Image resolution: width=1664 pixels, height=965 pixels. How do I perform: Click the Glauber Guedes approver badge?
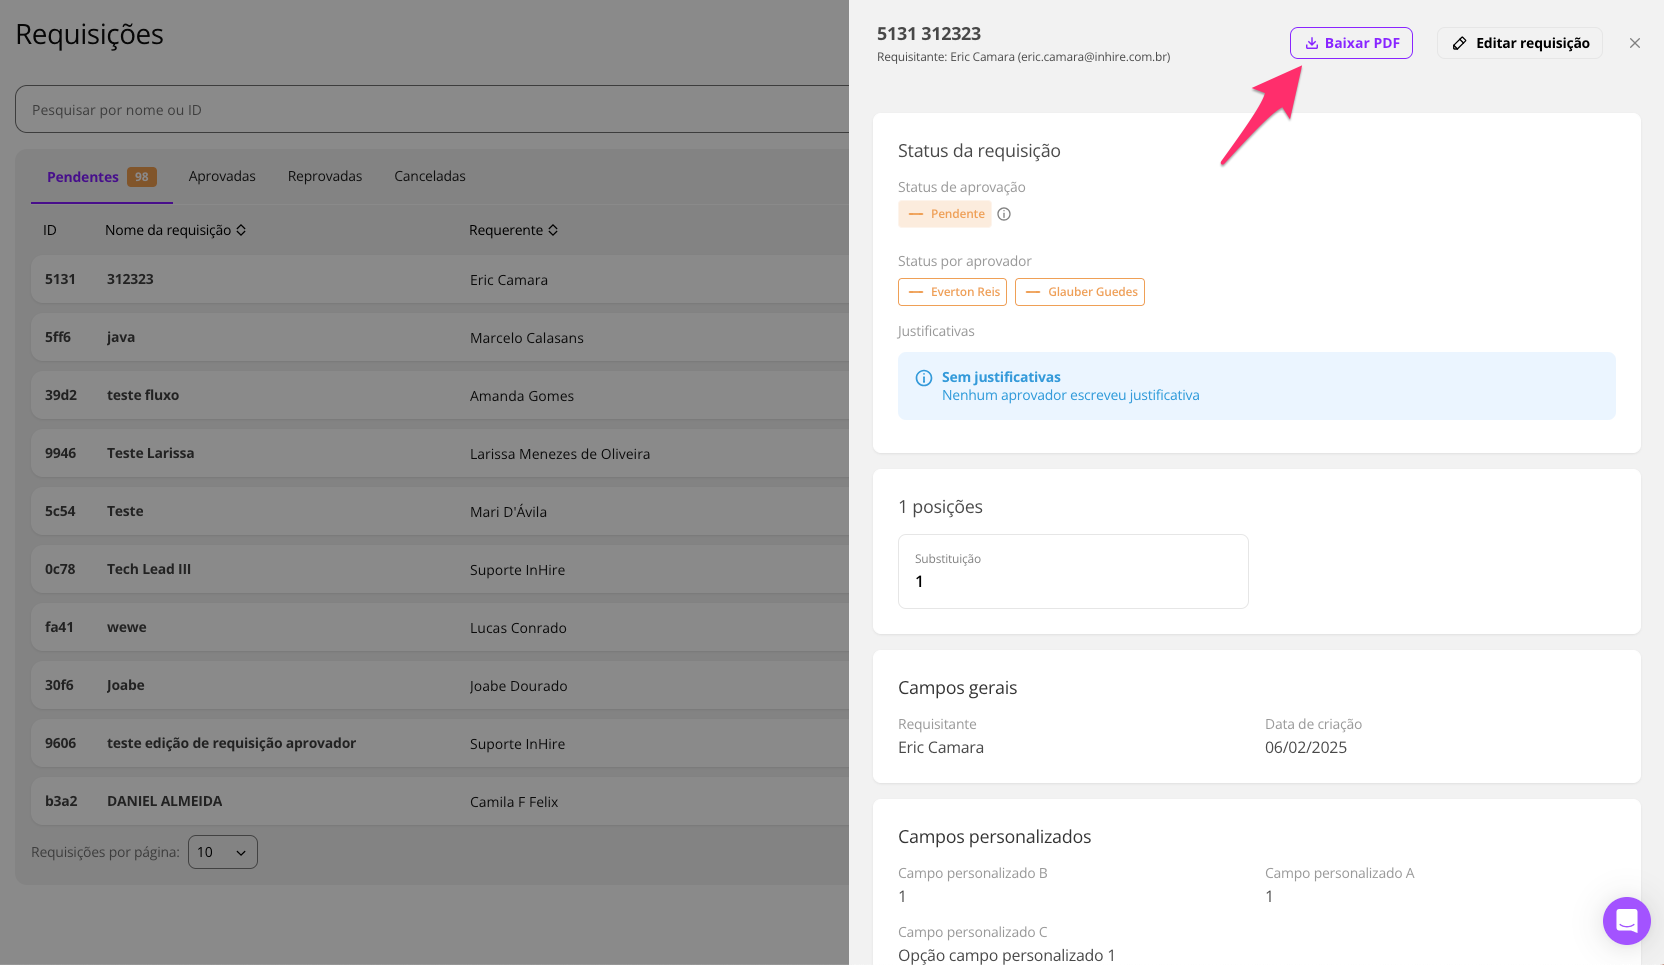pos(1080,292)
